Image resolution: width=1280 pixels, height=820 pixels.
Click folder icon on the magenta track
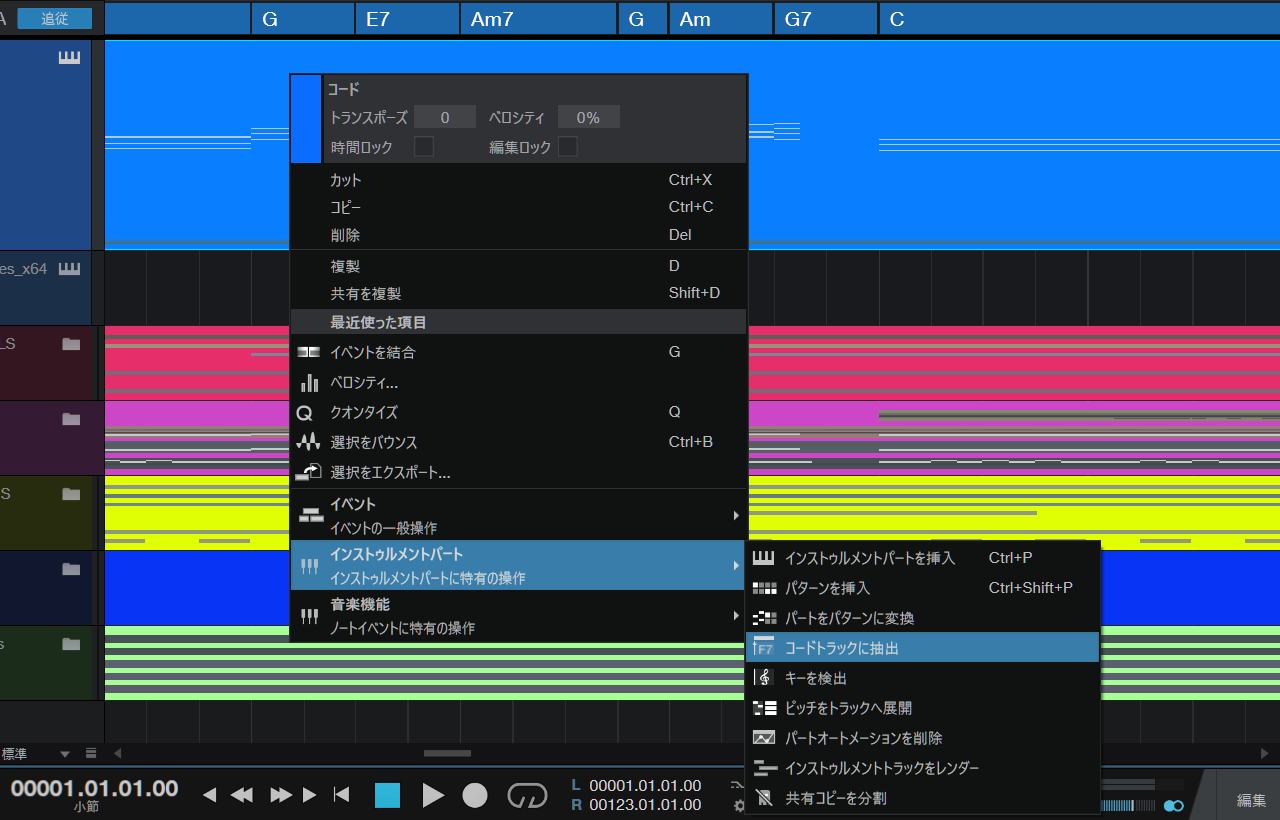70,419
